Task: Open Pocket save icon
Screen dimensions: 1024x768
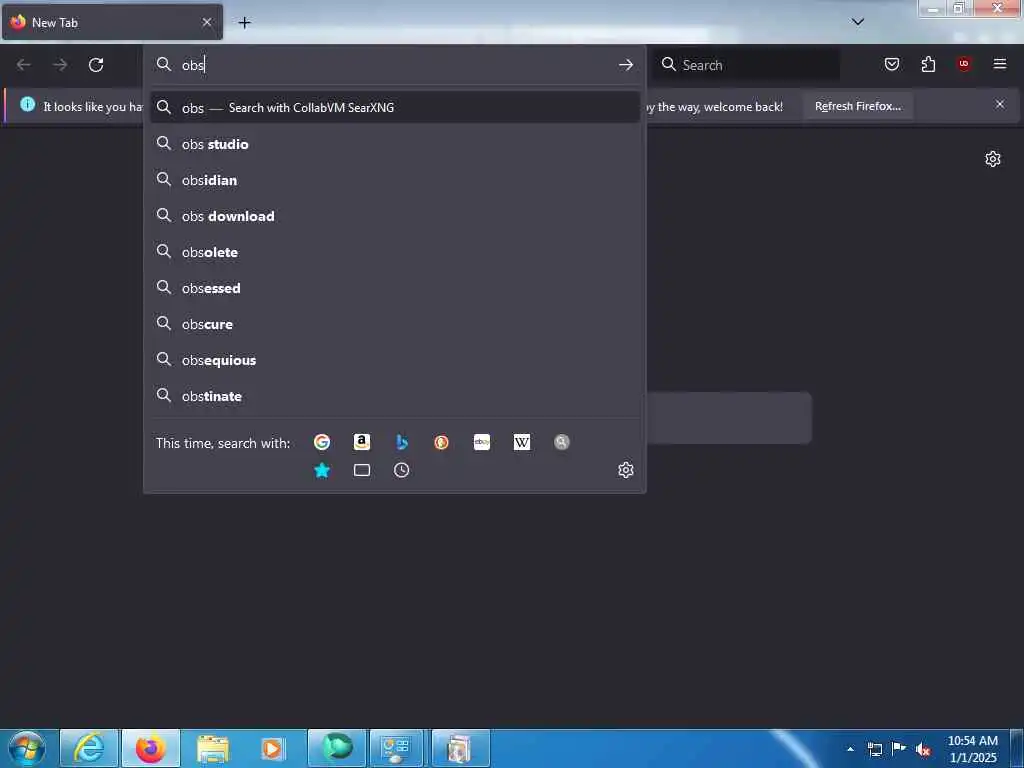Action: pos(892,64)
